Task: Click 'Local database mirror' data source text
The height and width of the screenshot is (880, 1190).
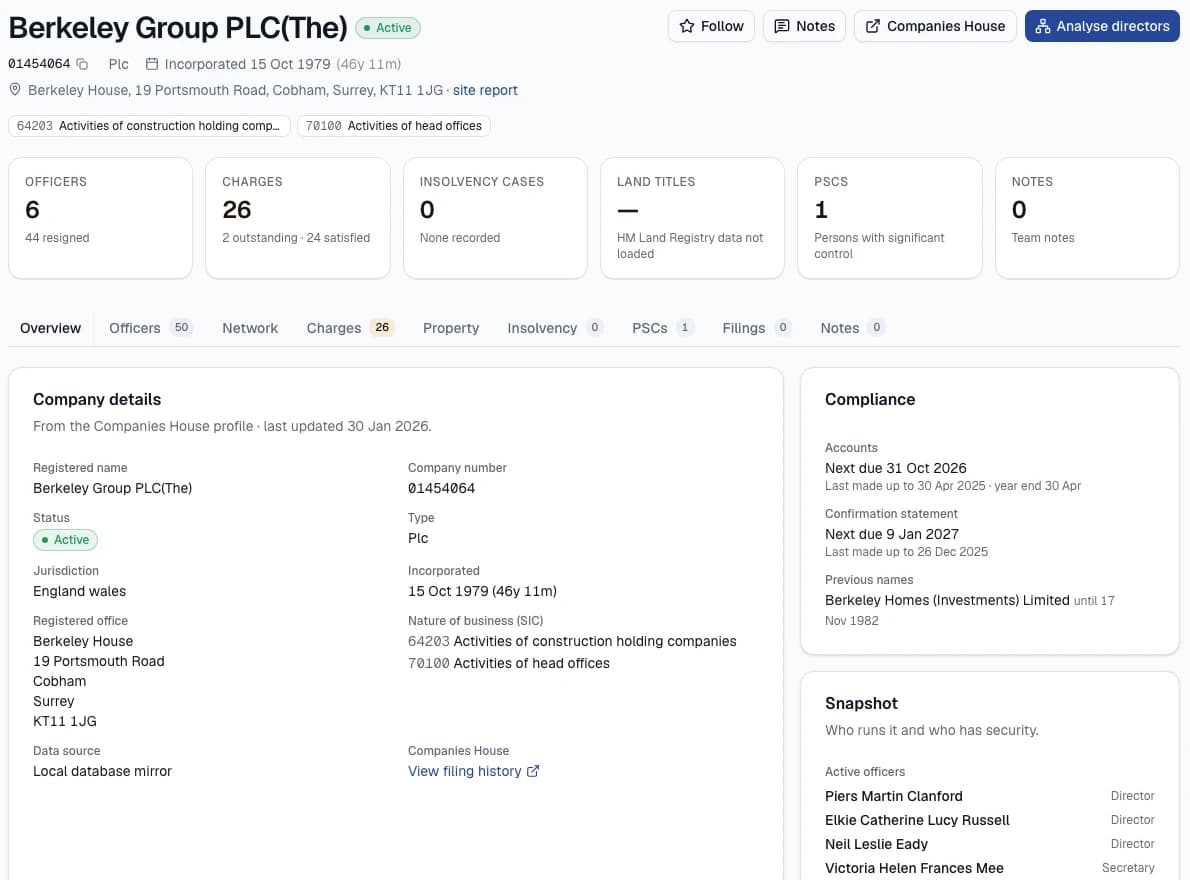Action: click(102, 772)
